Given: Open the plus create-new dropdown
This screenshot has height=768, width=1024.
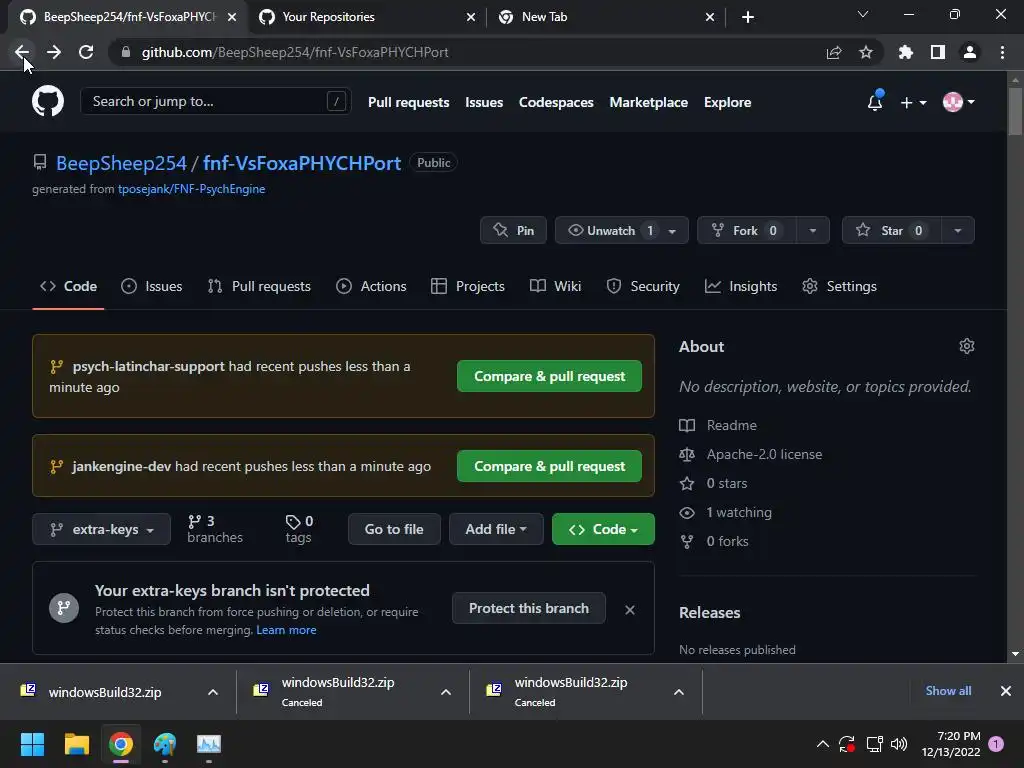Looking at the screenshot, I should [913, 103].
